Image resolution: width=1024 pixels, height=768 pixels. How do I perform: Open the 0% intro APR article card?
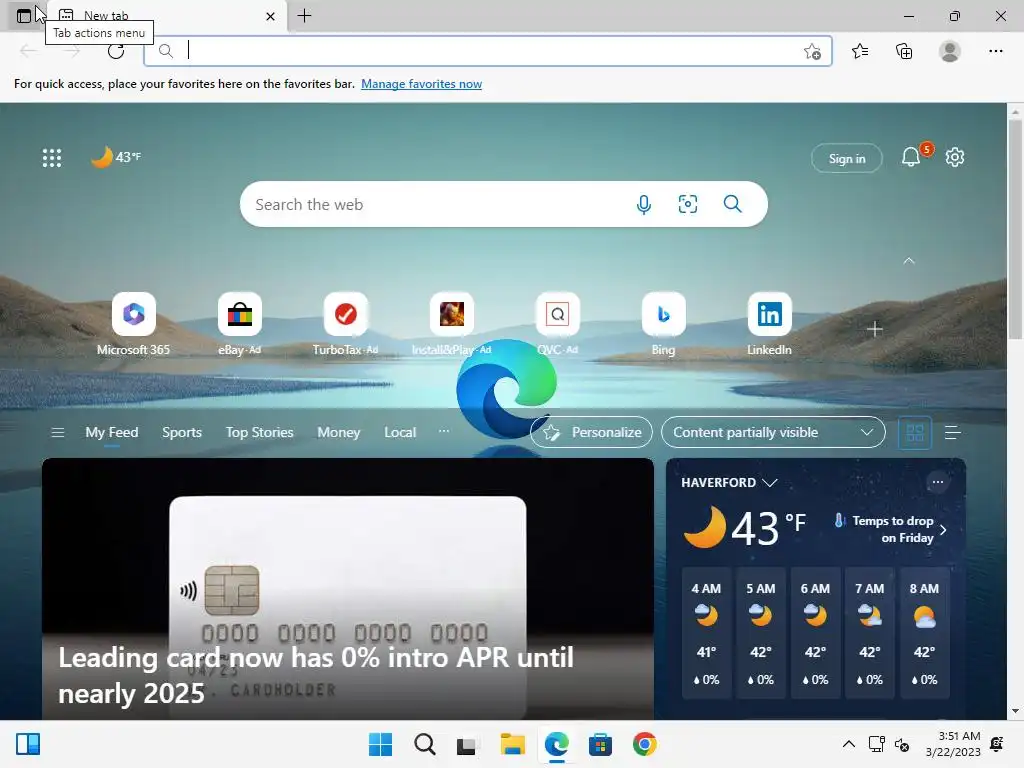[x=347, y=588]
